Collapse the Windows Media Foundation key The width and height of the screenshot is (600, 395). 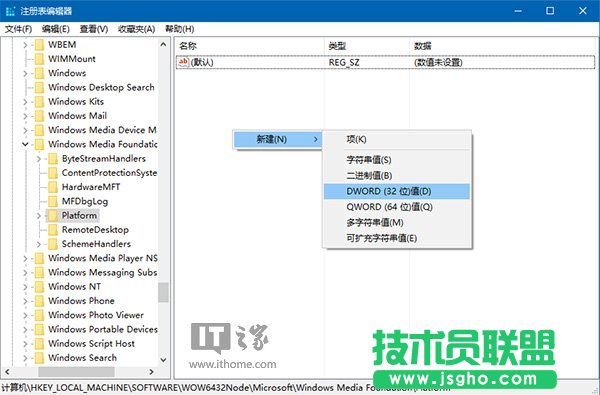(25, 144)
